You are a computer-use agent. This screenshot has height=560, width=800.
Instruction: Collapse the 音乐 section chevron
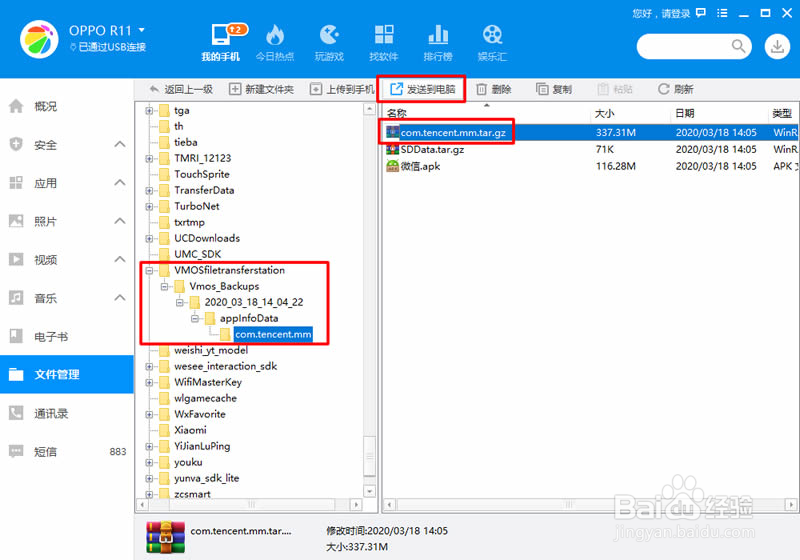(x=120, y=297)
